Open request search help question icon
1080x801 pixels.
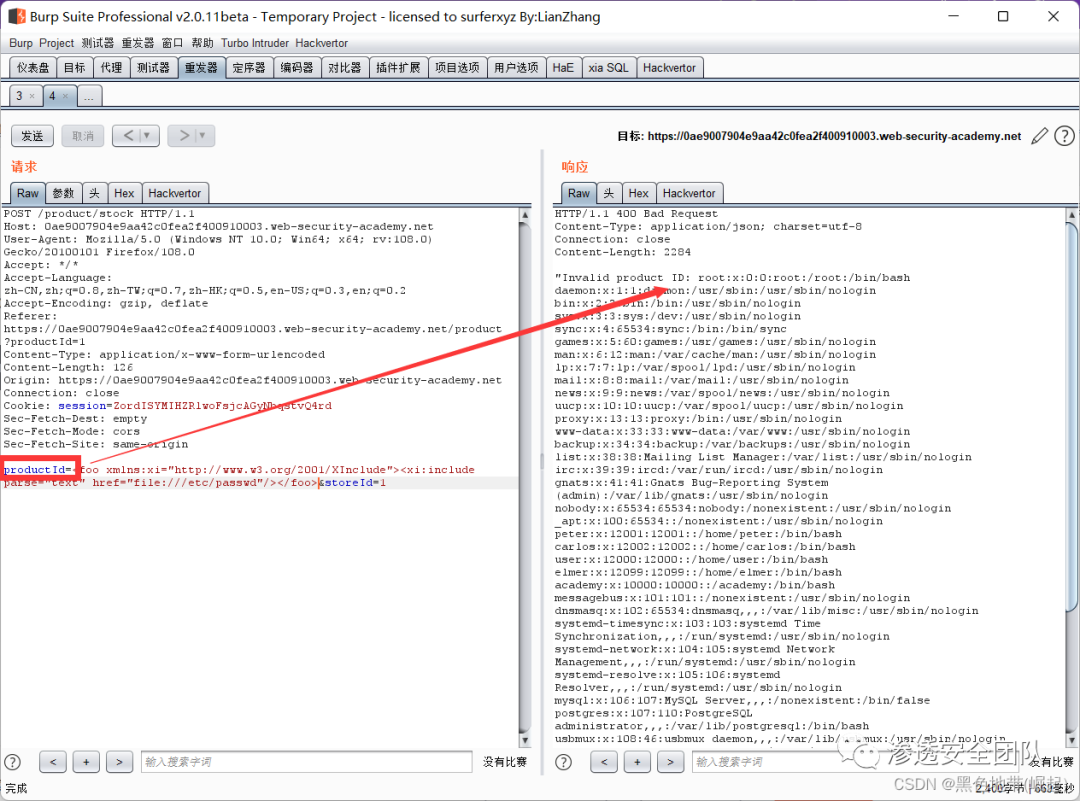[12, 762]
